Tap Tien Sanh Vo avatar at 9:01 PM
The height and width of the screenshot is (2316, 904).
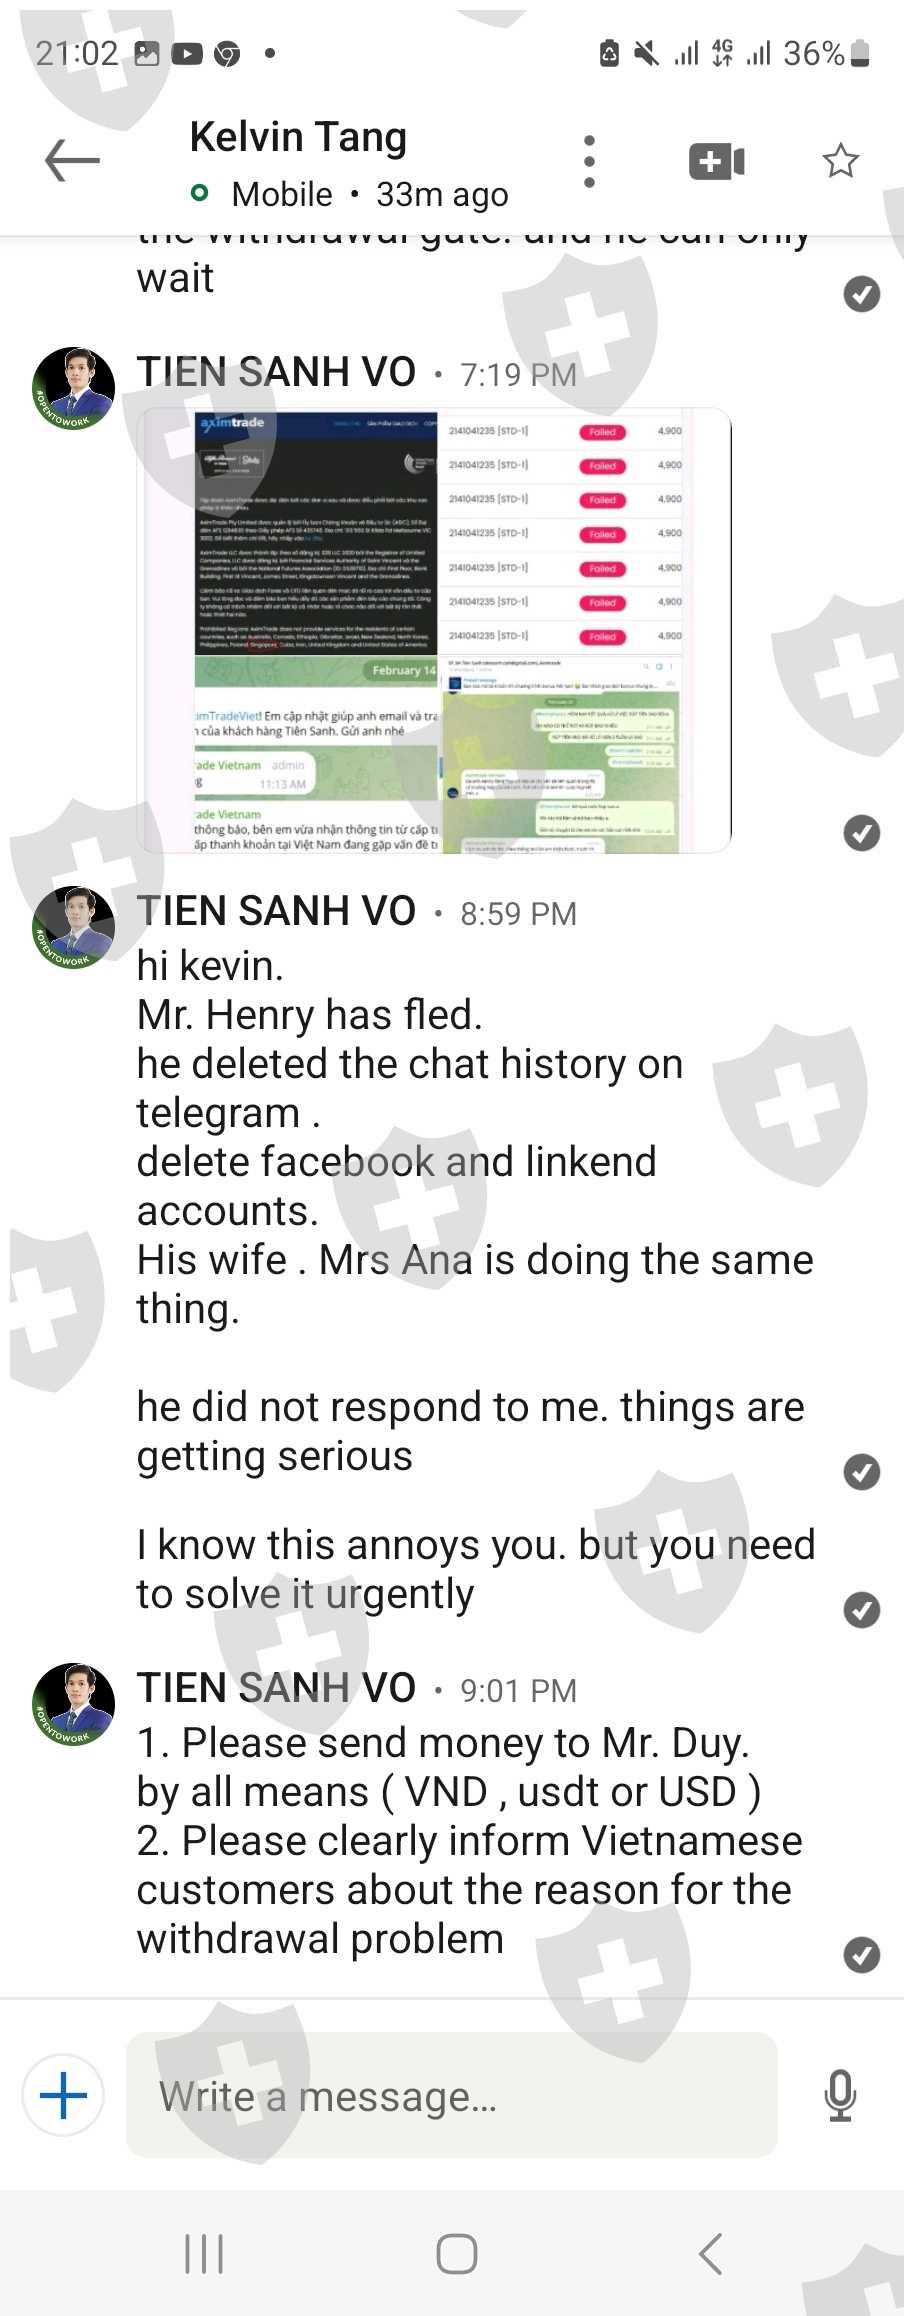click(74, 1704)
